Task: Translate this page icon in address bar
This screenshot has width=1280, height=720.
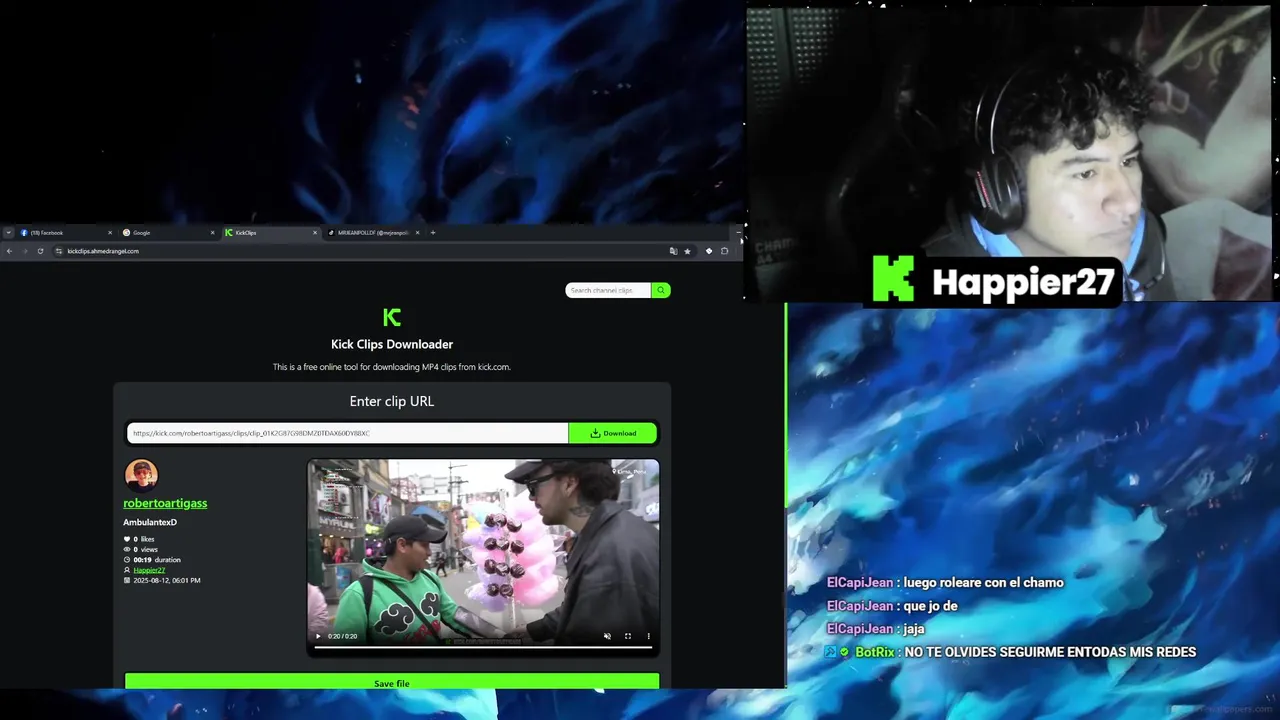Action: coord(673,251)
